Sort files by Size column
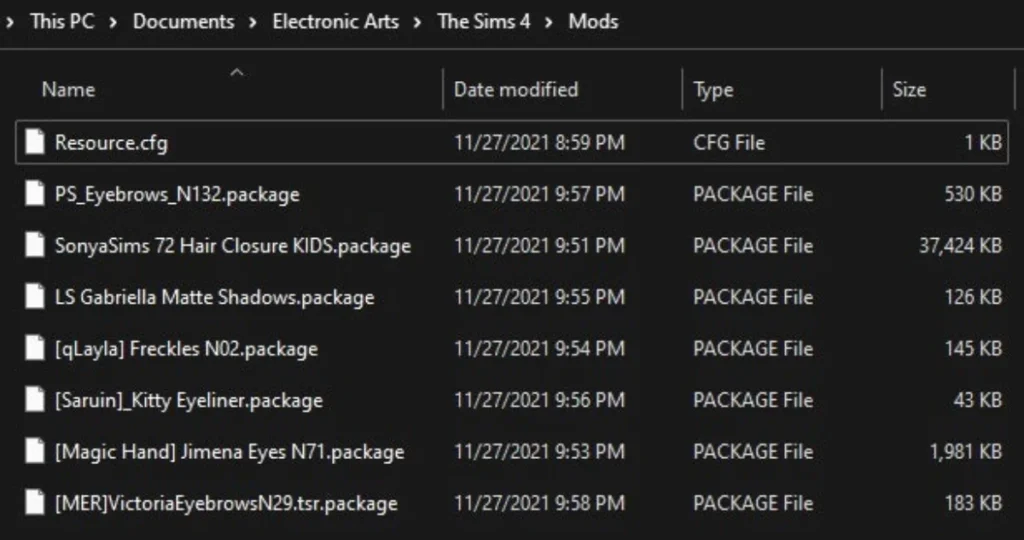 point(909,90)
